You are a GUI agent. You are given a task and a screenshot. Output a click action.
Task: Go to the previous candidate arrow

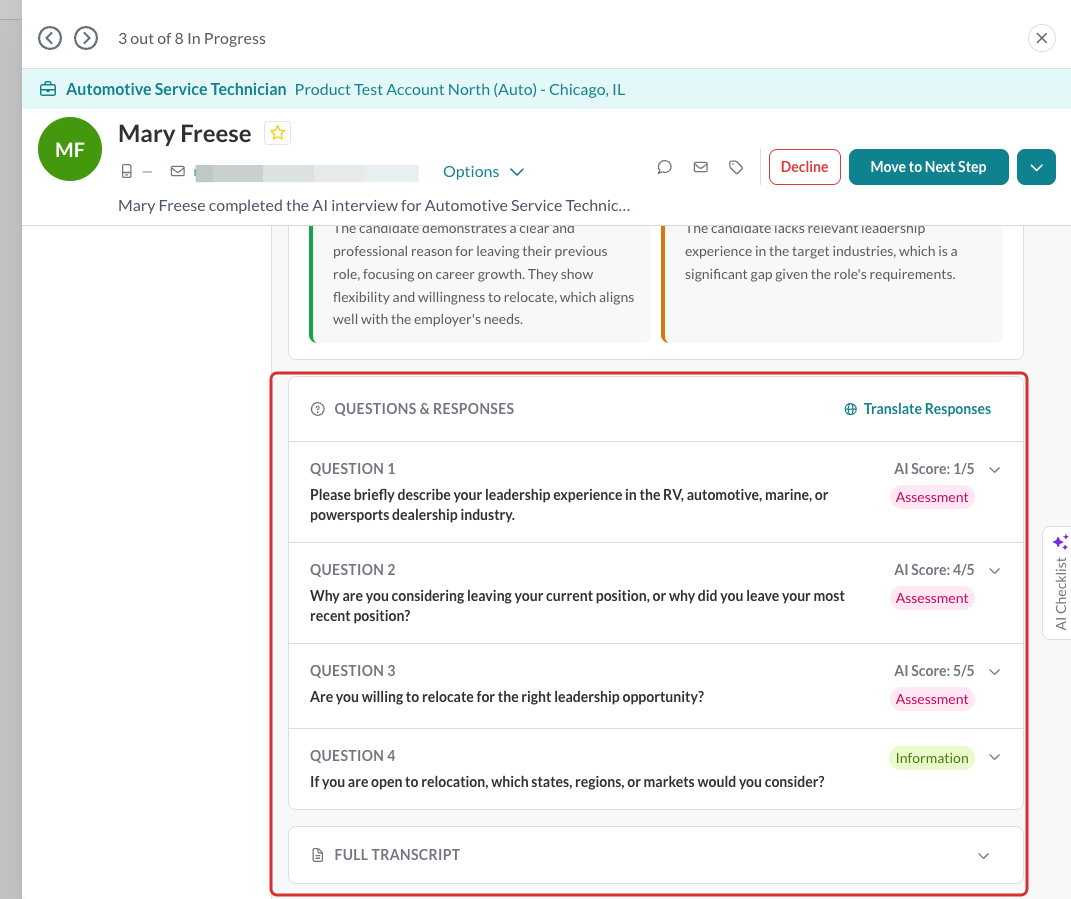(50, 38)
